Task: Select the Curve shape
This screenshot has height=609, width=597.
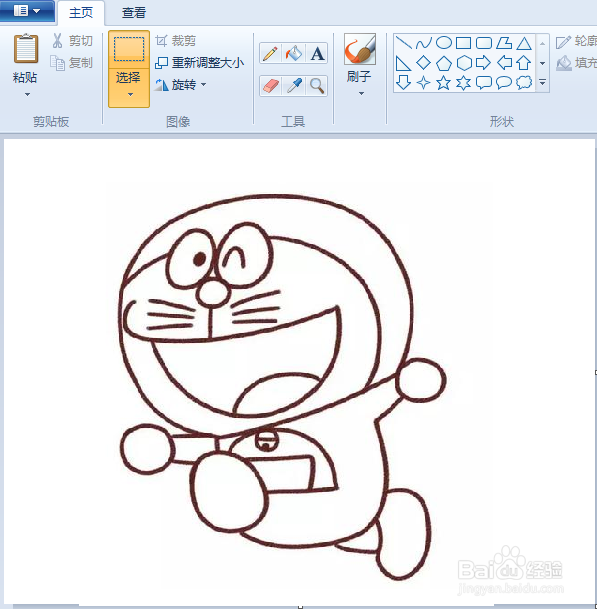Action: point(424,43)
